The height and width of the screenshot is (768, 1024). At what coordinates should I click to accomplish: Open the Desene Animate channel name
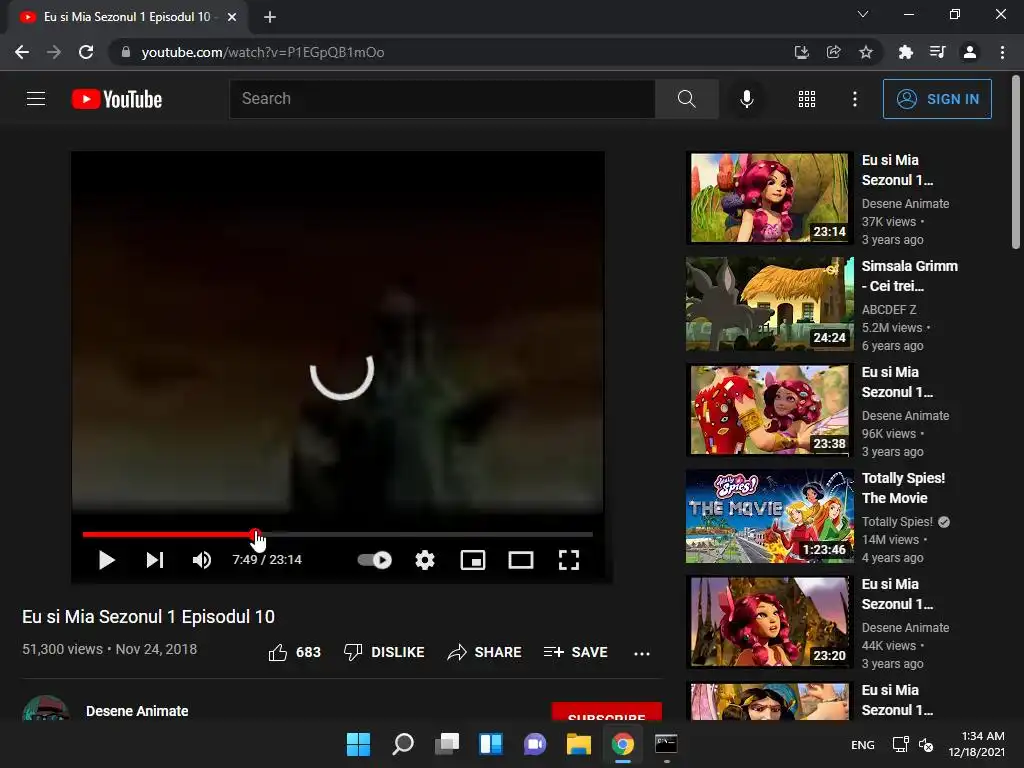coord(137,711)
